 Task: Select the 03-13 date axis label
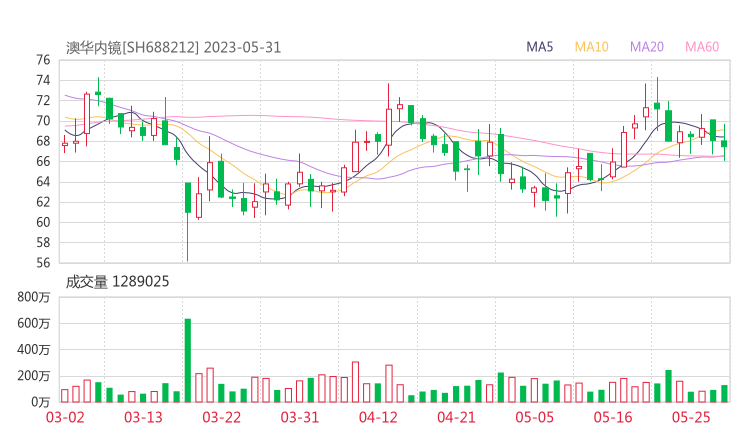142,417
